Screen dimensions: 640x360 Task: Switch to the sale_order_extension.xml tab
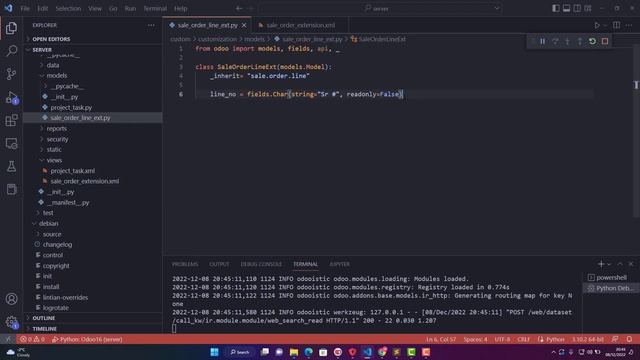(300, 25)
